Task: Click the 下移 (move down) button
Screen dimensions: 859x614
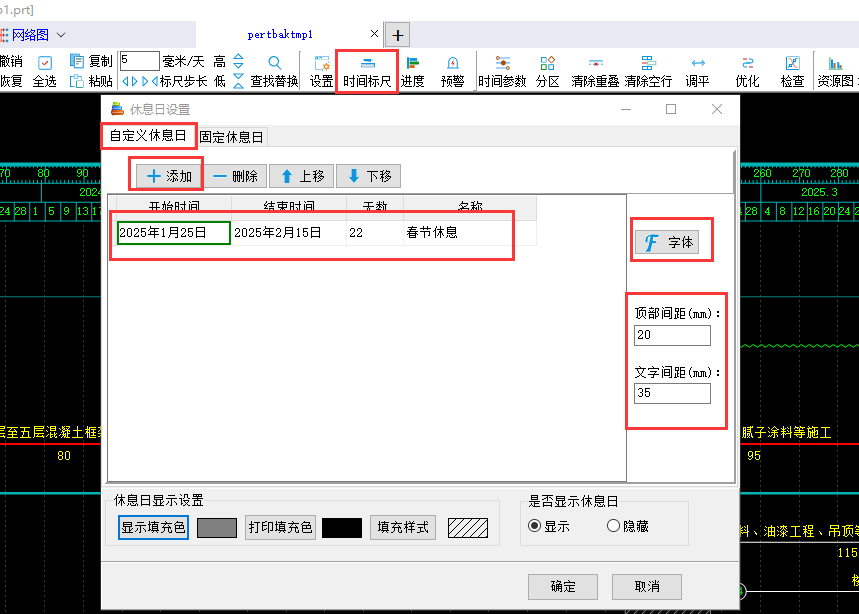Action: click(x=369, y=176)
